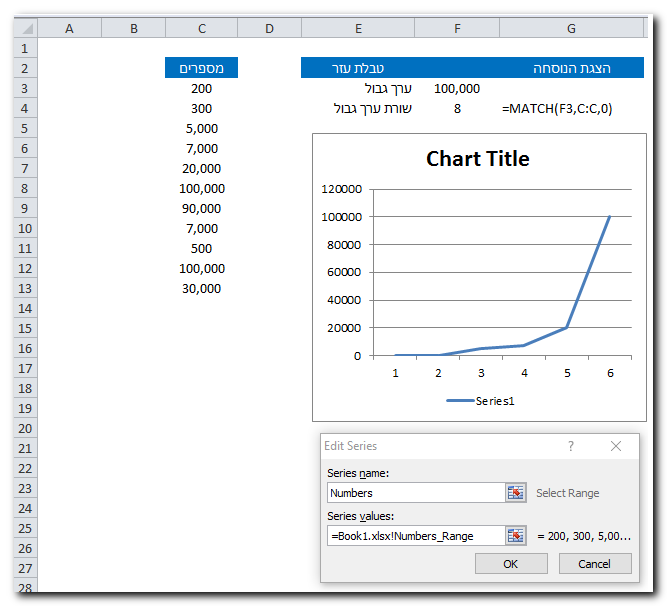
Task: Click the blue מספרים header cell
Action: coord(202,68)
